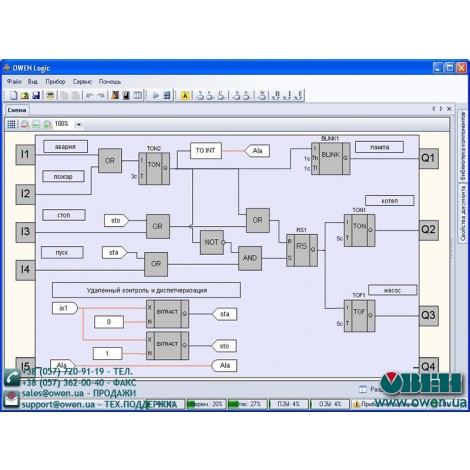This screenshot has width=470, height=470.
Task: Click the 'лампа' comment label
Action: [x=379, y=147]
